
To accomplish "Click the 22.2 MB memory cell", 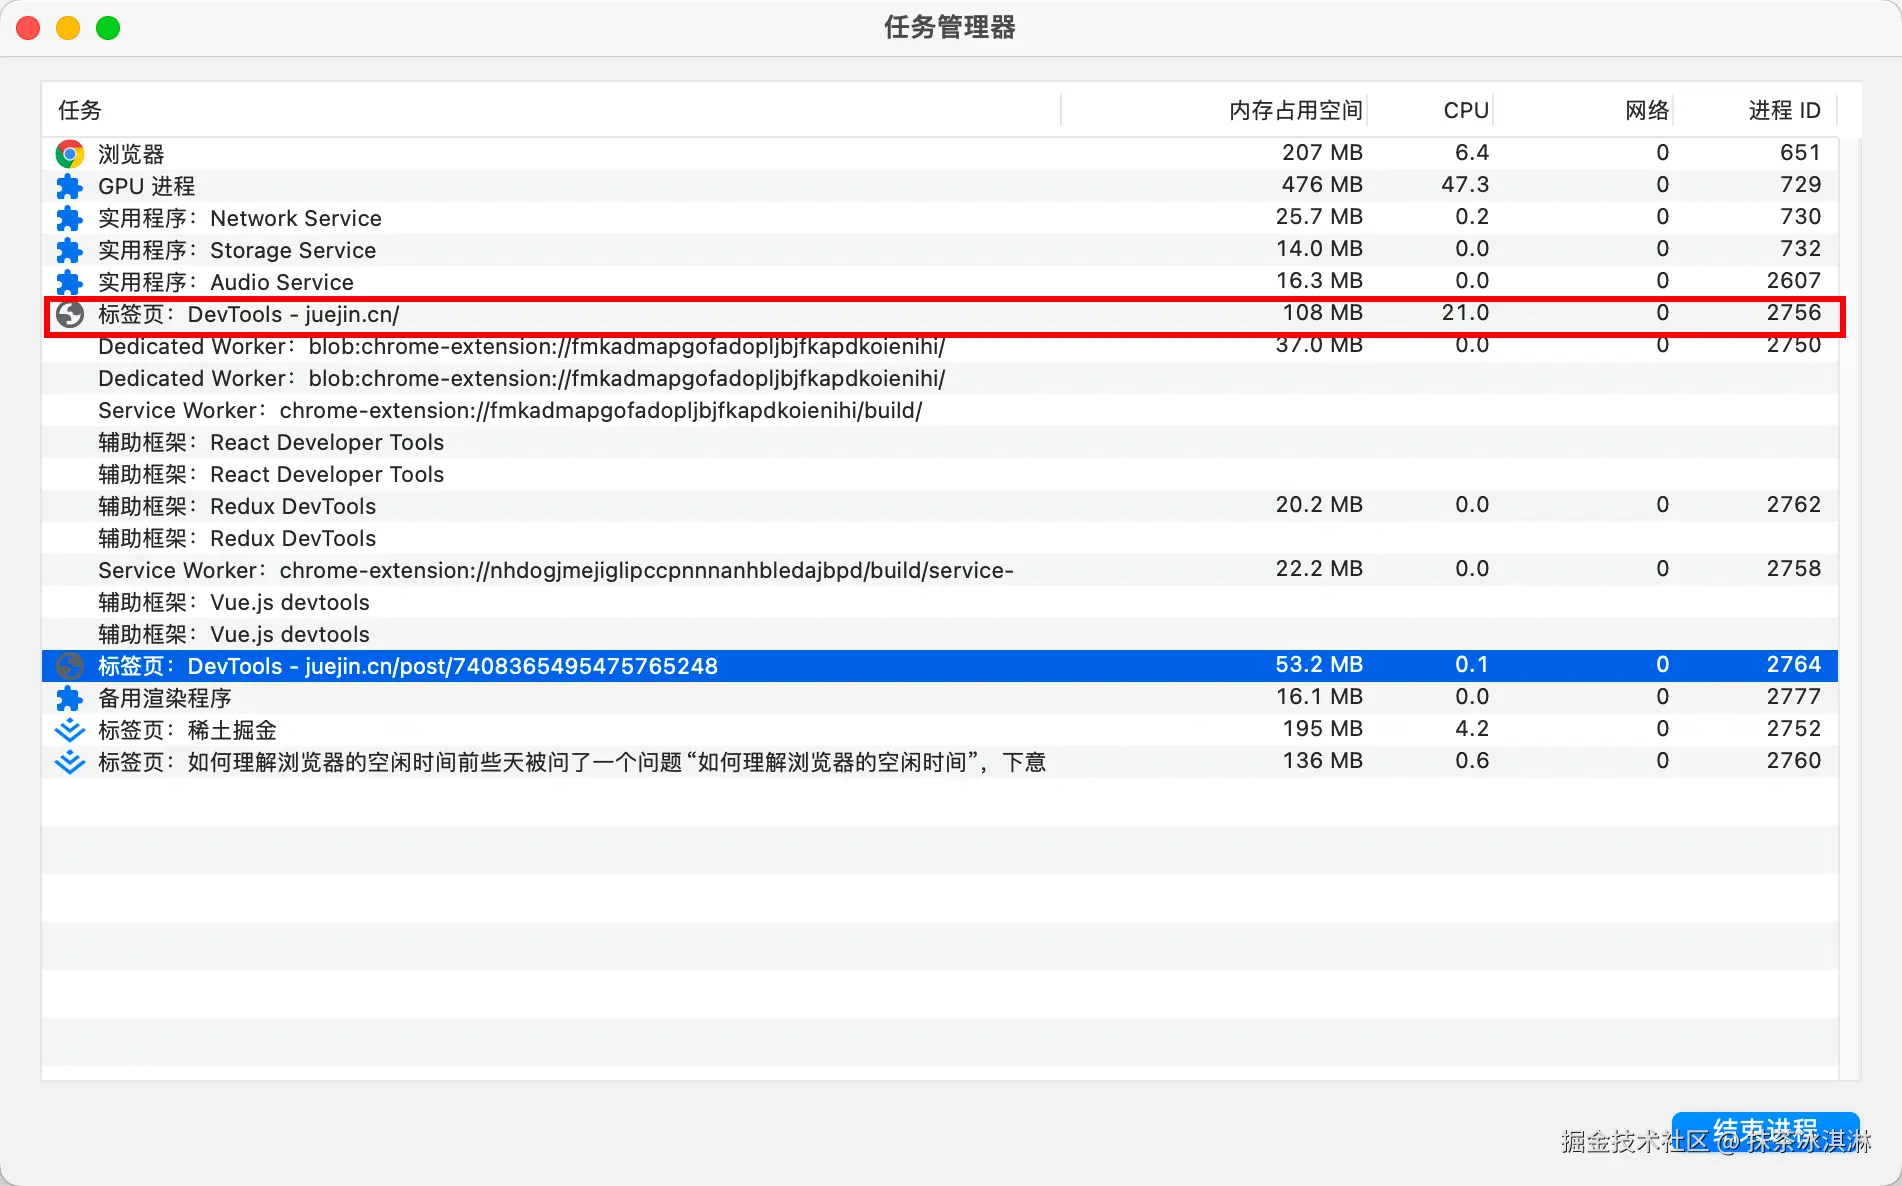I will (x=1319, y=568).
